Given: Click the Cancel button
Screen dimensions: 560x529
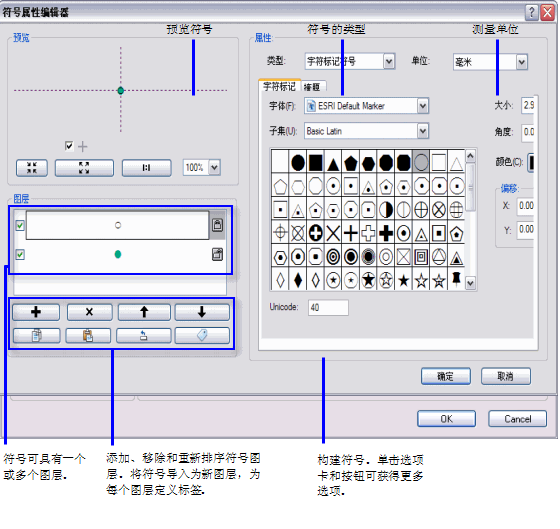Looking at the screenshot, I should coord(518,419).
